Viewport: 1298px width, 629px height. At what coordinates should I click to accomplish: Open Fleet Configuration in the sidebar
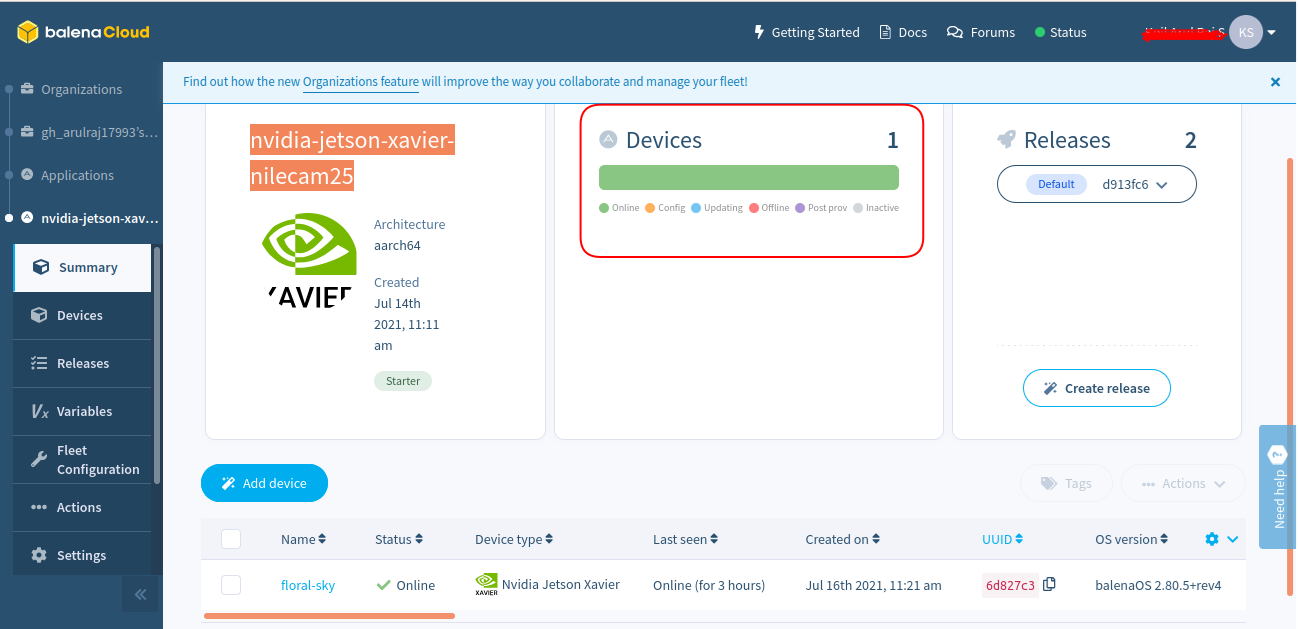(x=84, y=460)
